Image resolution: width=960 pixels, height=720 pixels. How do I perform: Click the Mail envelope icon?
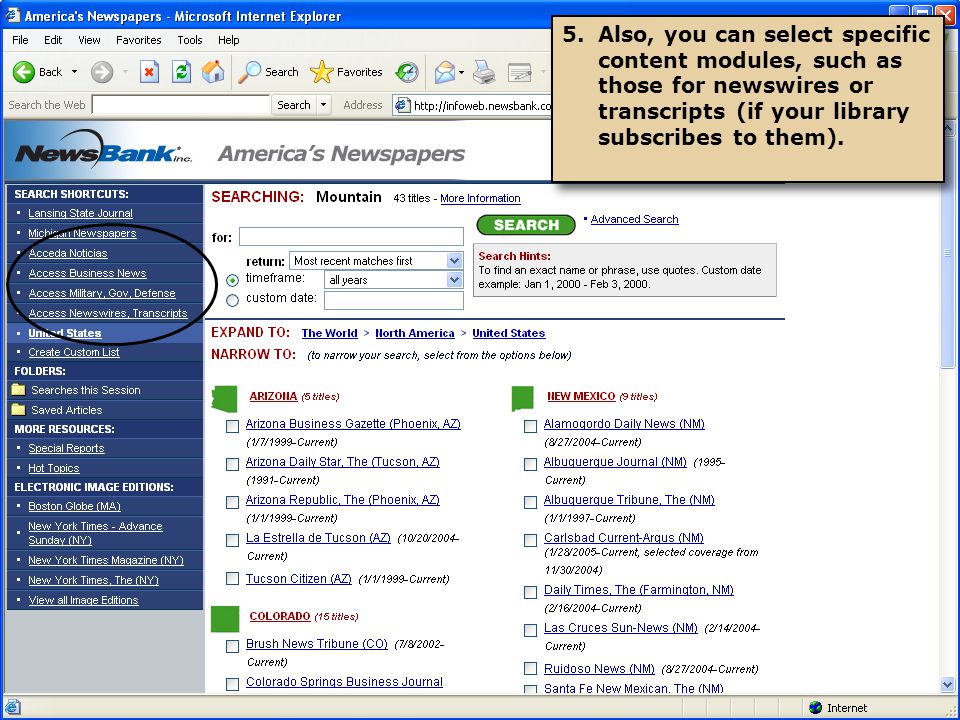click(x=445, y=72)
